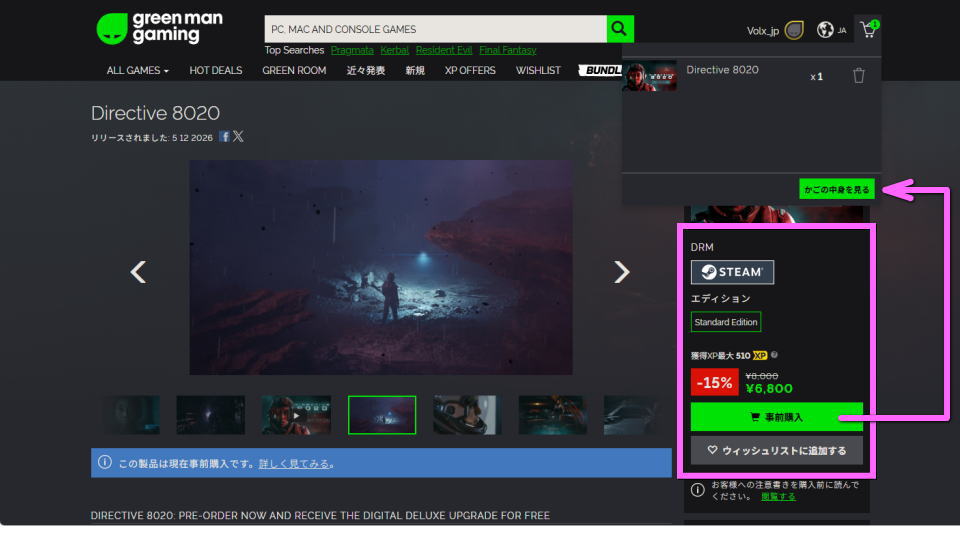The height and width of the screenshot is (540, 960).
Task: Open the shopping cart icon
Action: click(x=868, y=30)
